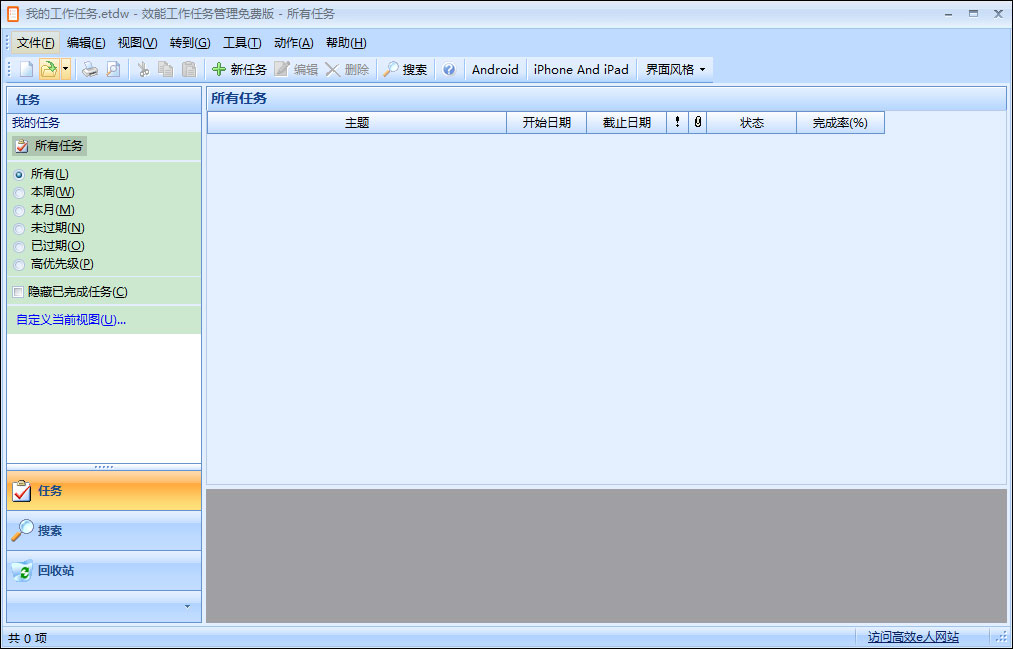Click the Paste clipboard icon
The image size is (1013, 649).
pyautogui.click(x=189, y=69)
